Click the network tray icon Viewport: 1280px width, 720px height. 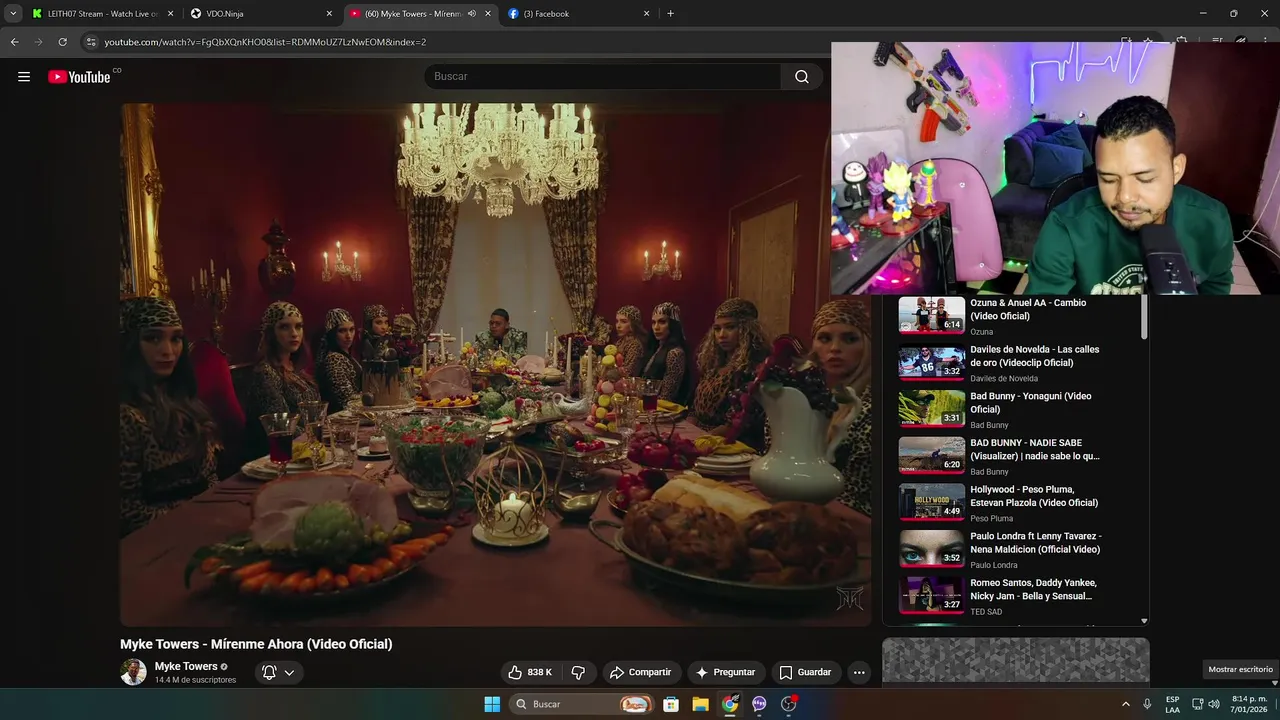pos(1197,704)
